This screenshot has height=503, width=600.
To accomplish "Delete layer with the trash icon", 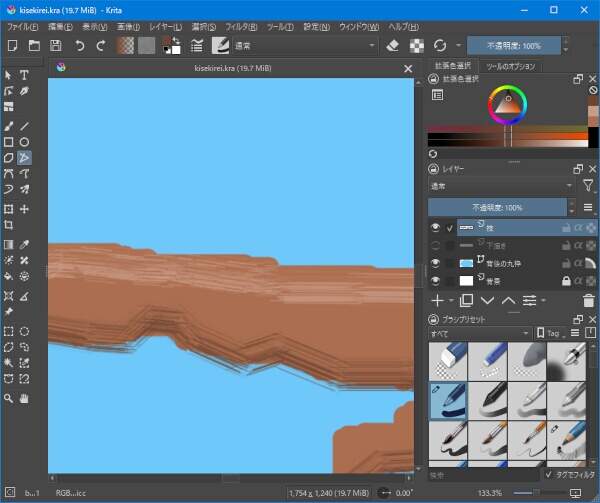I will click(x=587, y=300).
